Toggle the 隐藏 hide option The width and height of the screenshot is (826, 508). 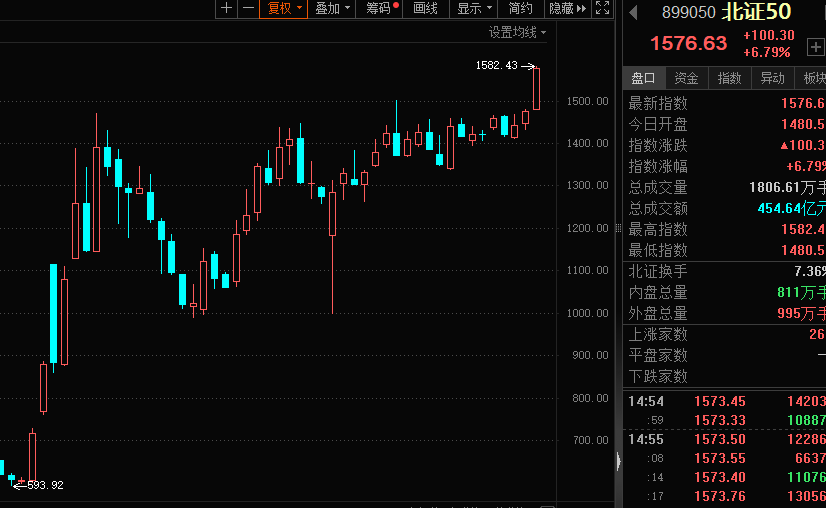click(560, 9)
